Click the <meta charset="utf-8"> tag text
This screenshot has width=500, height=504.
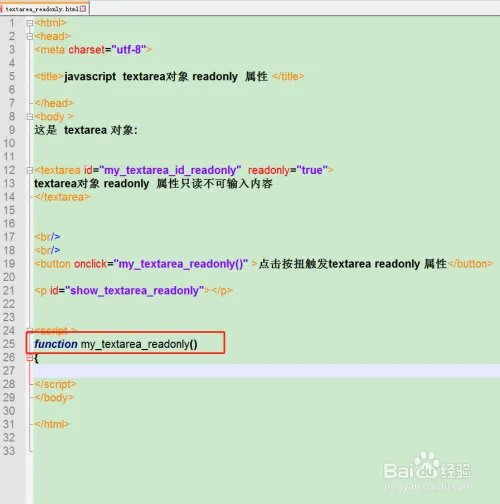(93, 50)
